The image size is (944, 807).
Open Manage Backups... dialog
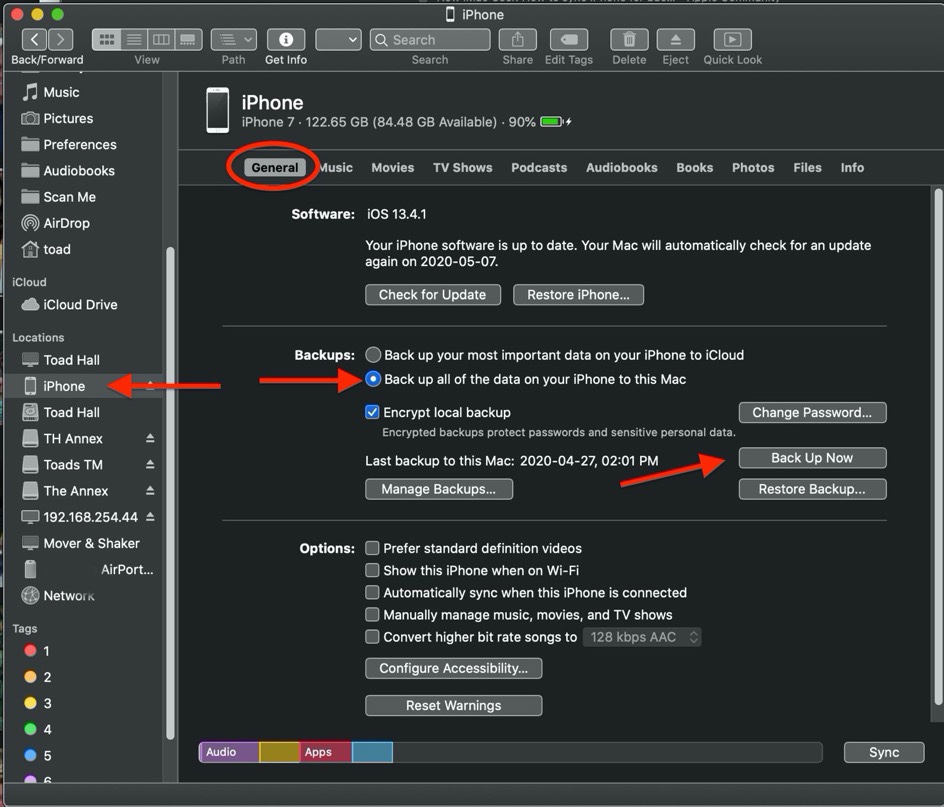439,489
